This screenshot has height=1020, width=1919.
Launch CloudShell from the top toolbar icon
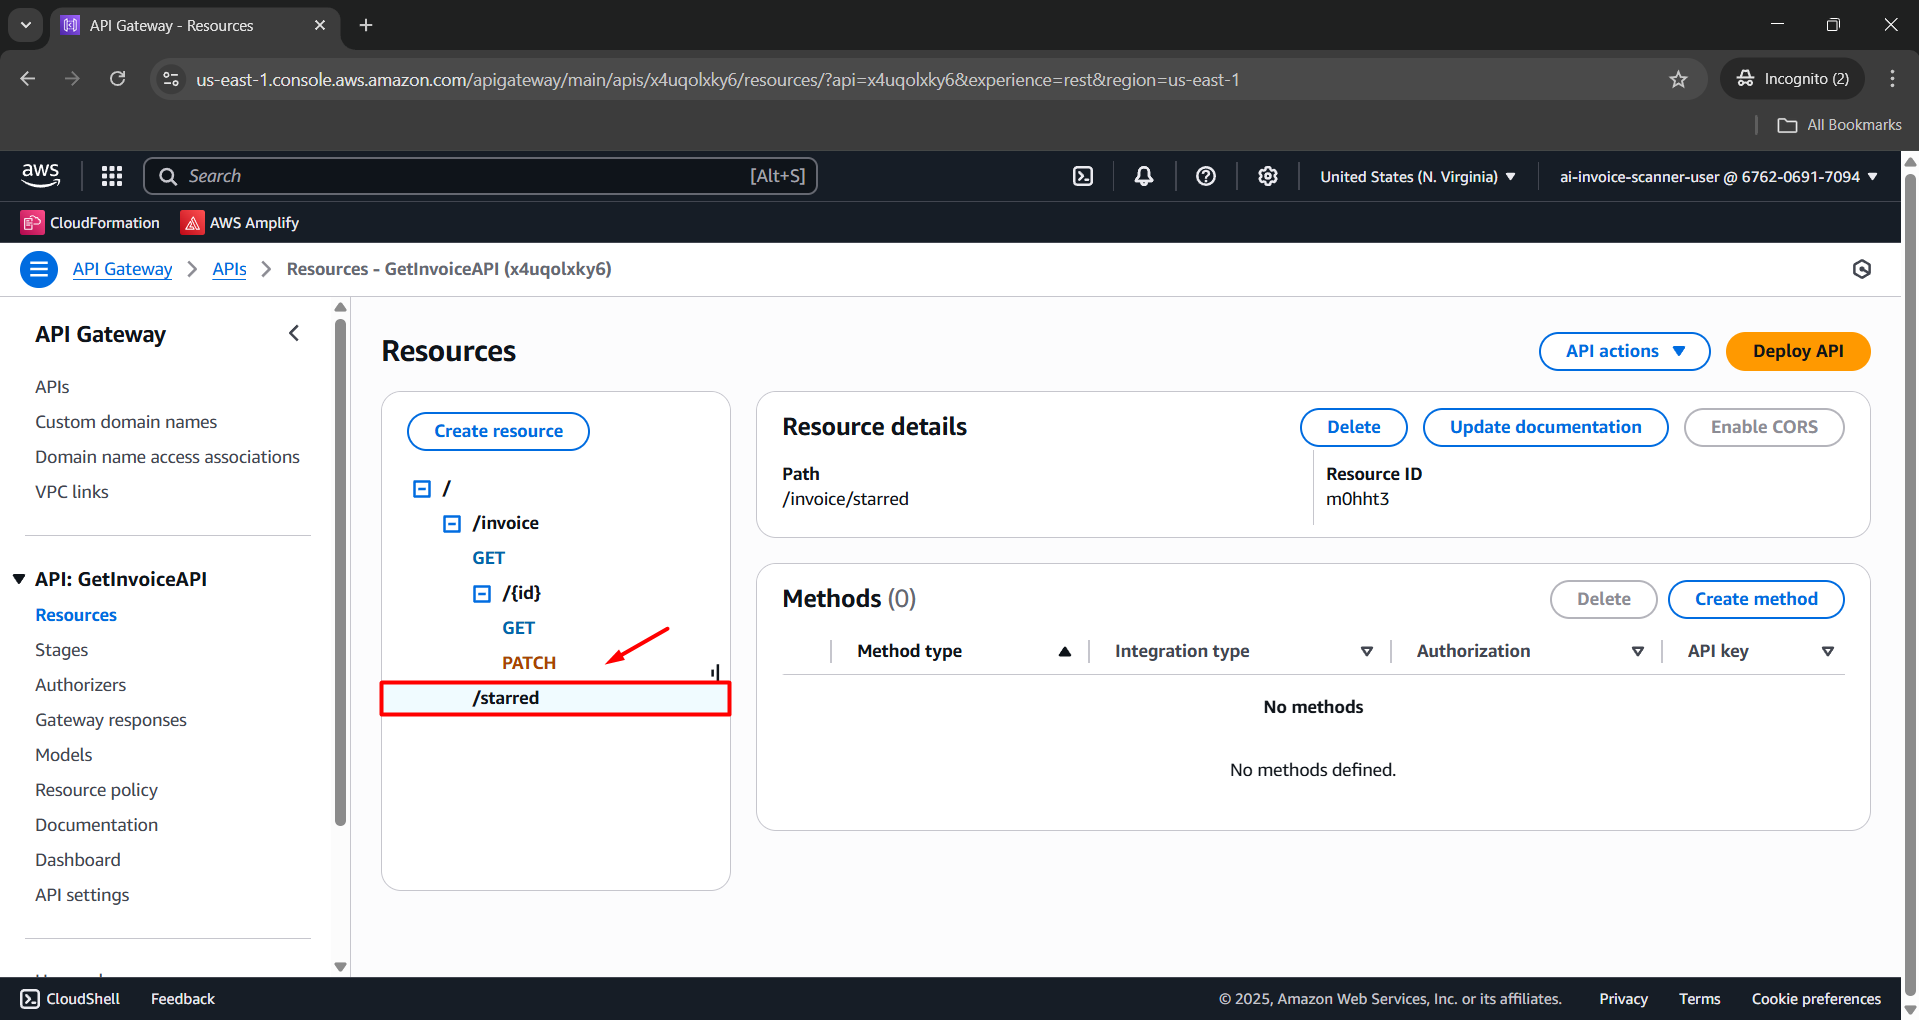click(1083, 175)
